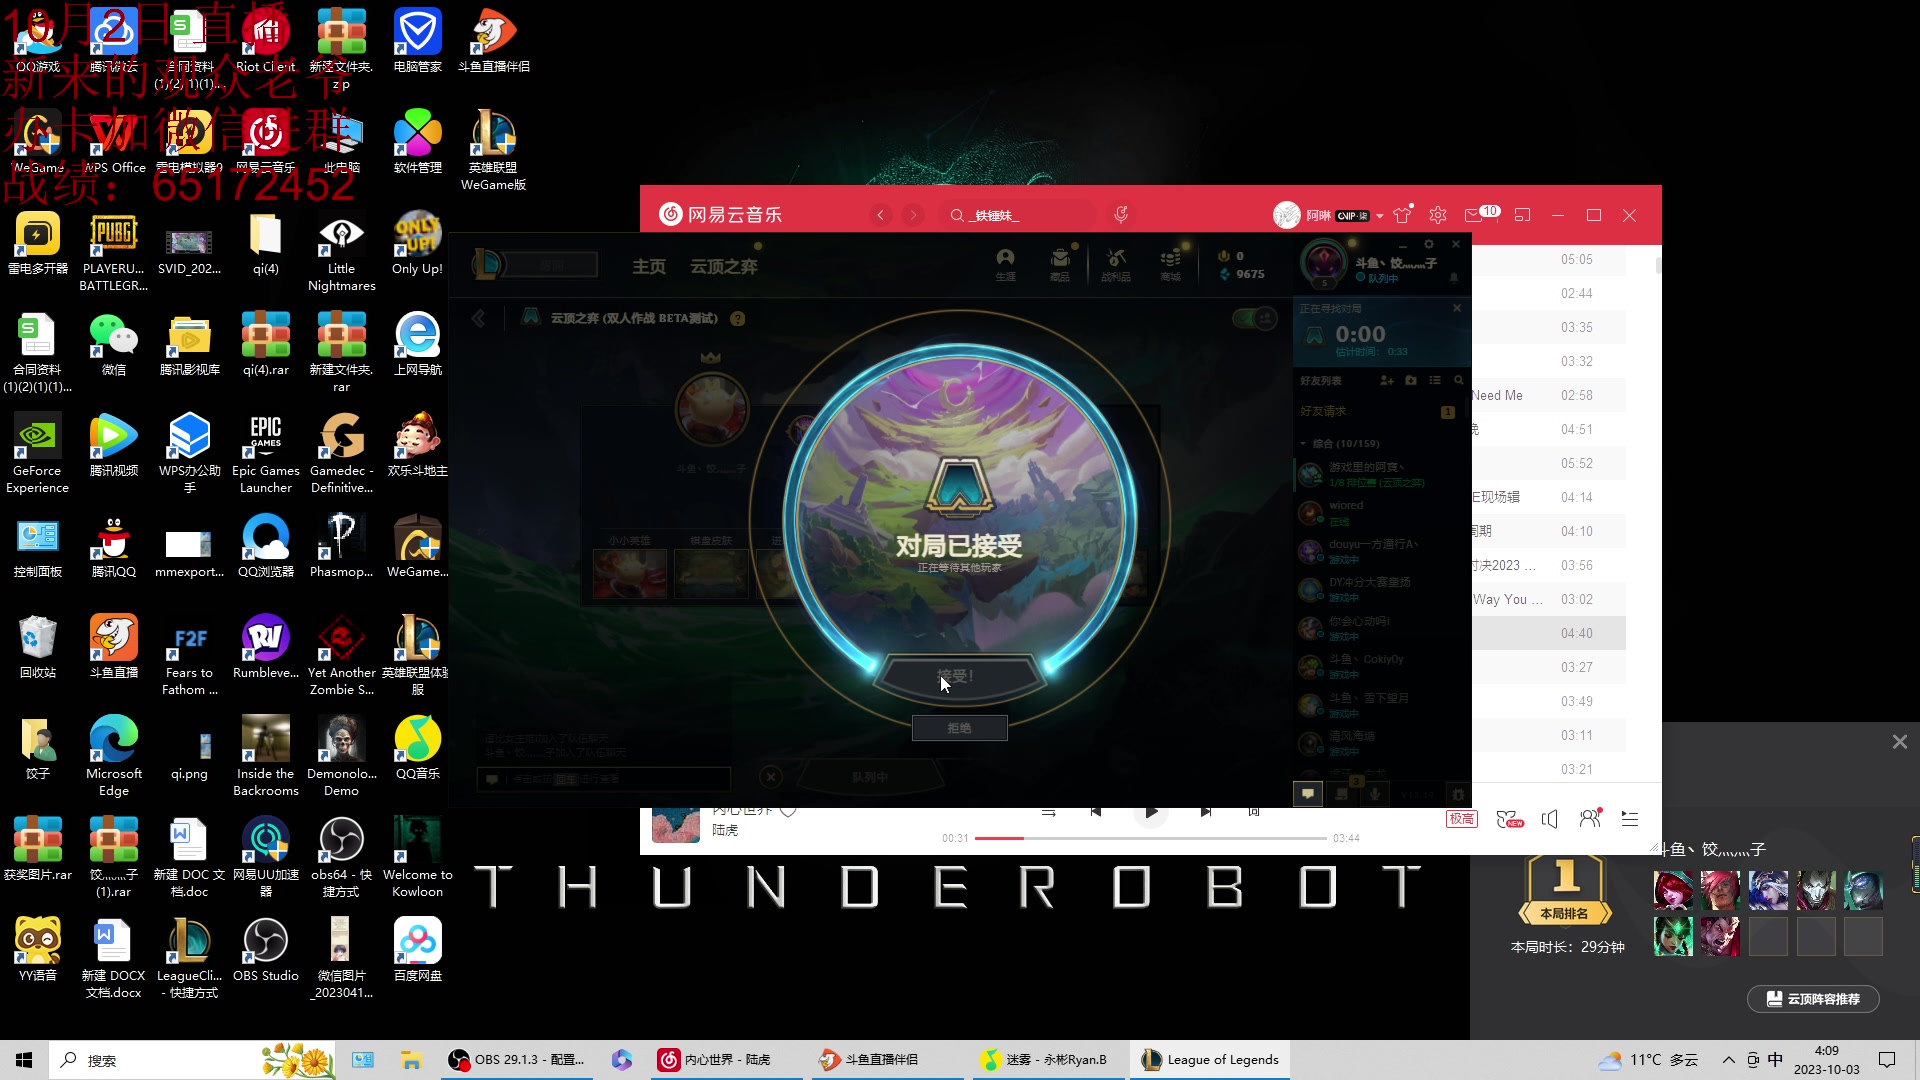
Task: Select the 04:40 highlighted song row
Action: tap(1548, 633)
